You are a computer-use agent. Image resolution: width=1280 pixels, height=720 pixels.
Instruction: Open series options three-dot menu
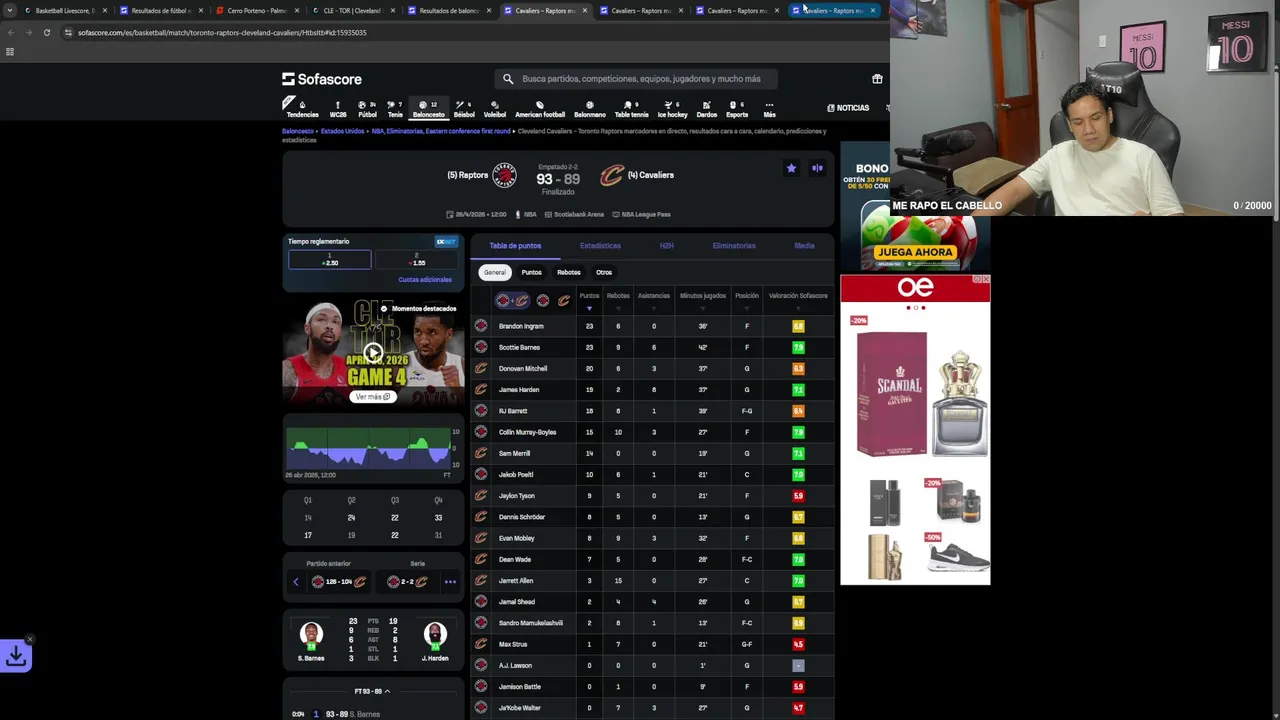click(450, 582)
